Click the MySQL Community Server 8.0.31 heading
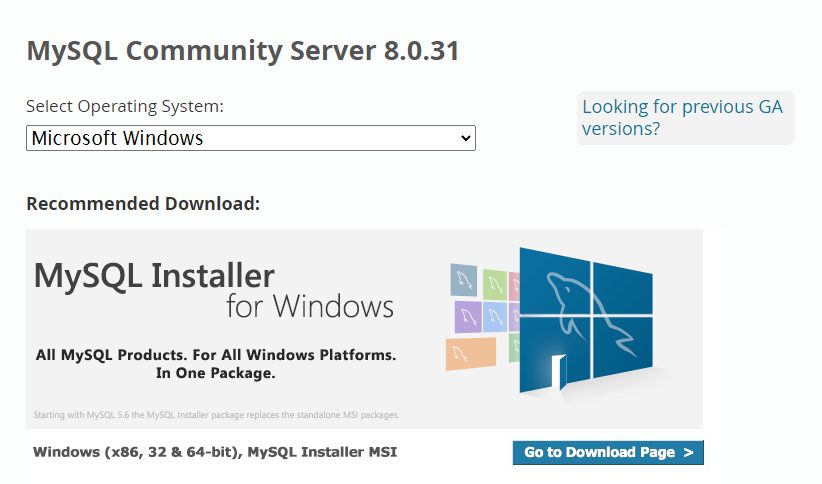 pyautogui.click(x=243, y=51)
